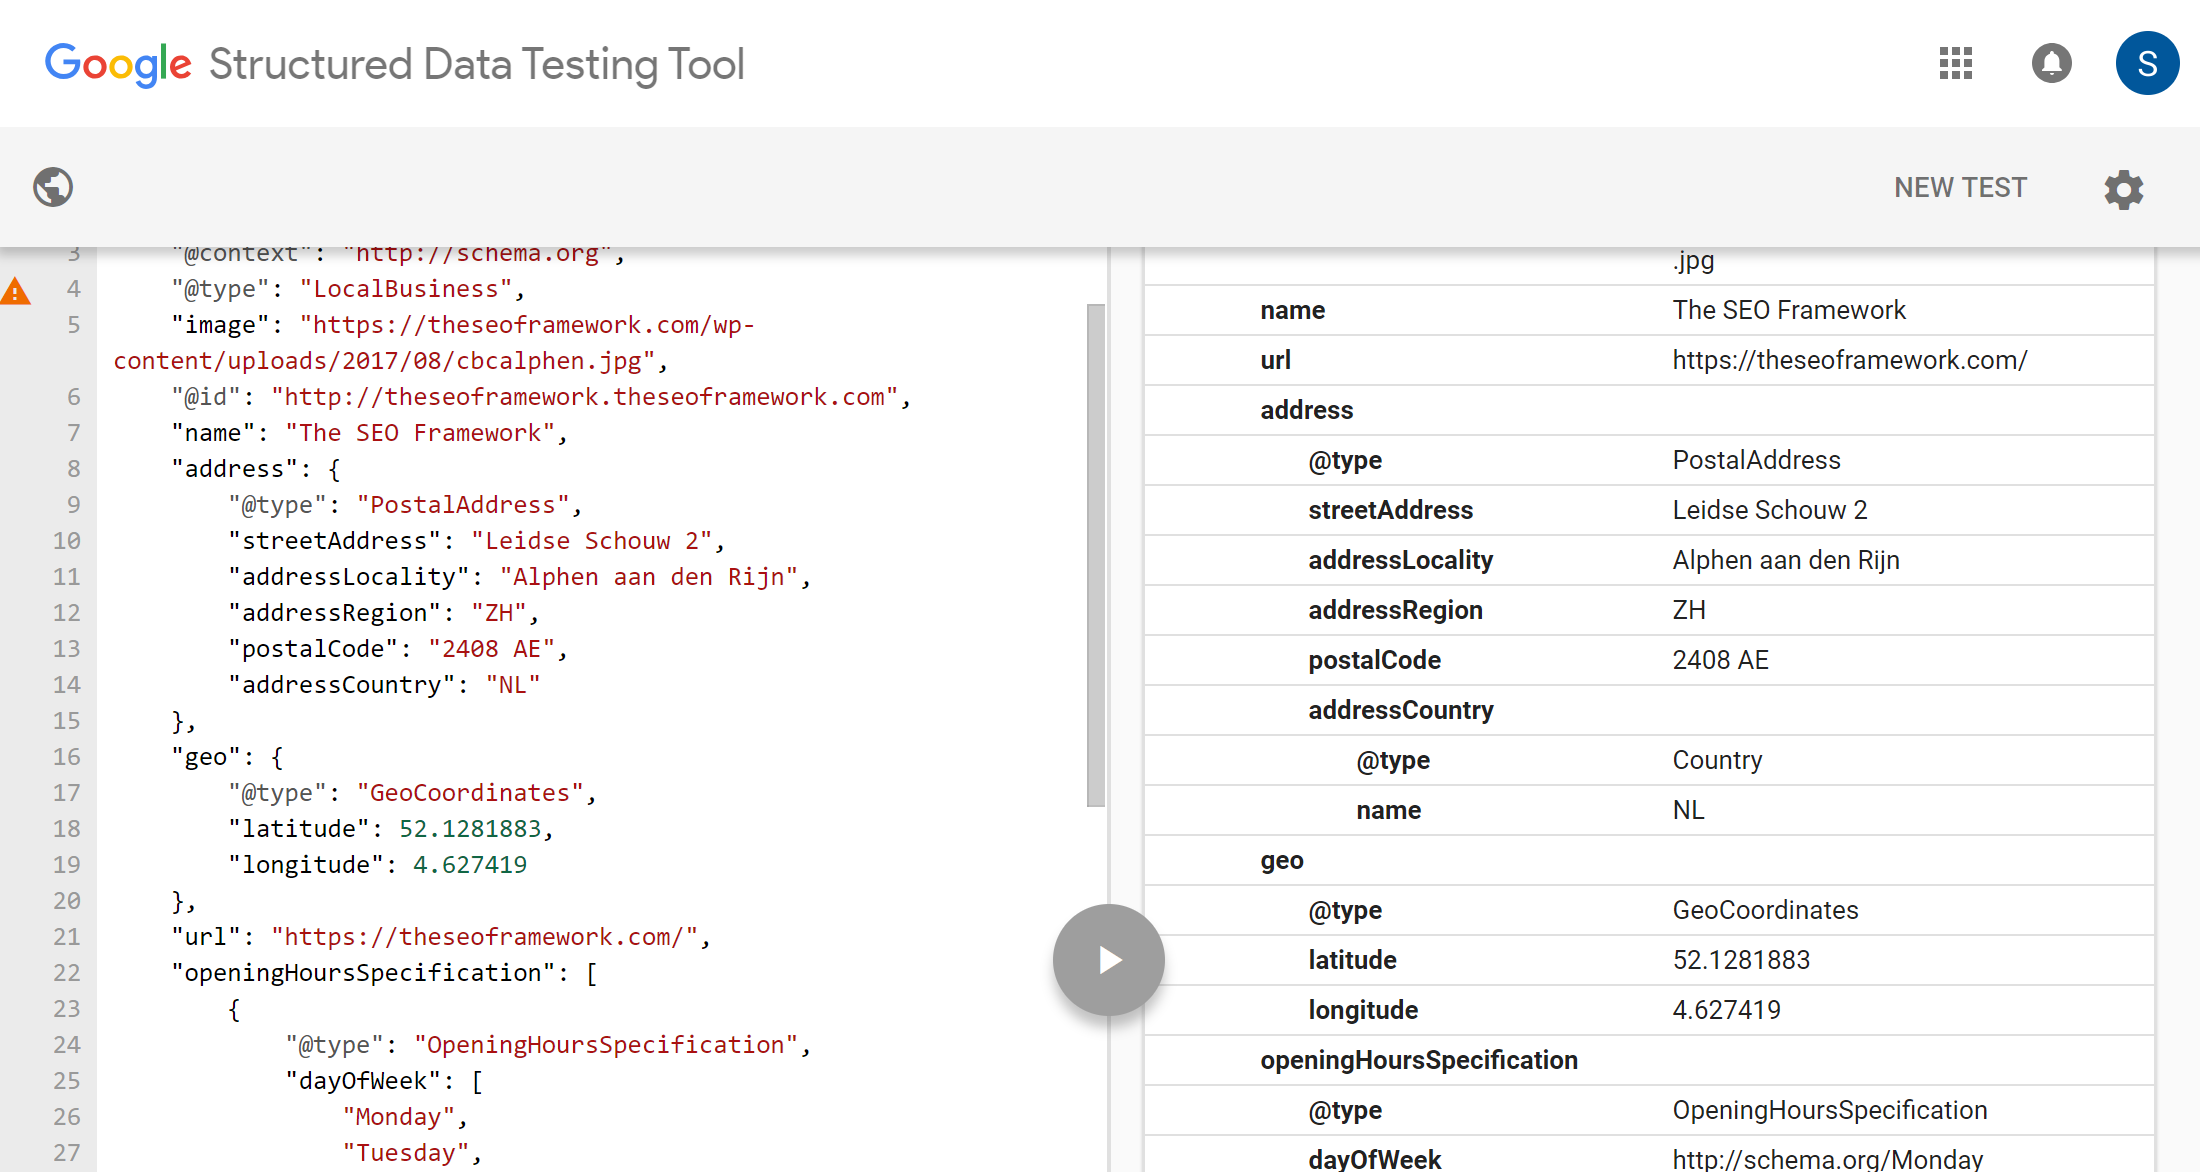Open the account avatar menu
This screenshot has width=2200, height=1172.
[x=2147, y=63]
